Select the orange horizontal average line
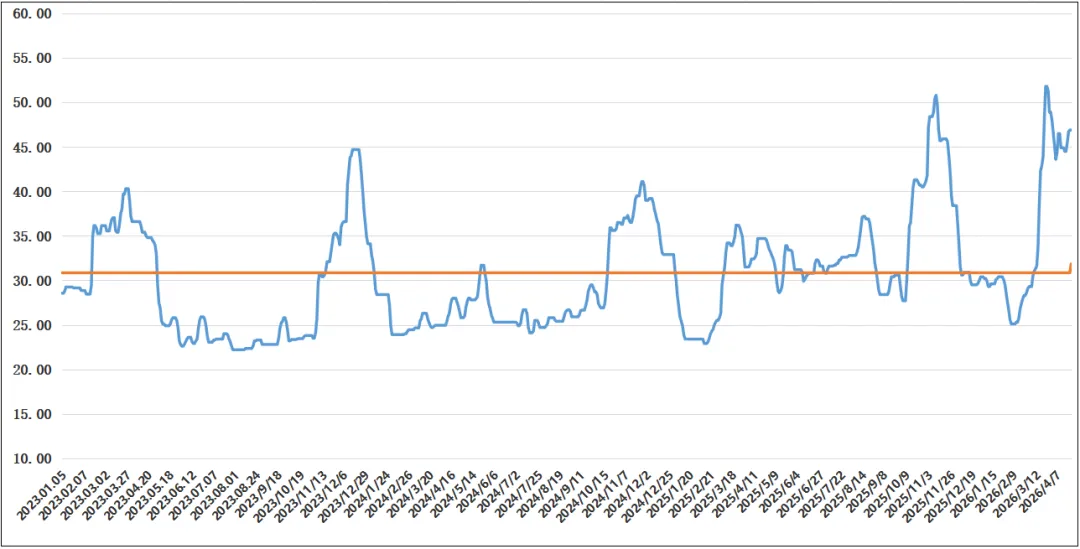The width and height of the screenshot is (1080, 549). point(565,273)
